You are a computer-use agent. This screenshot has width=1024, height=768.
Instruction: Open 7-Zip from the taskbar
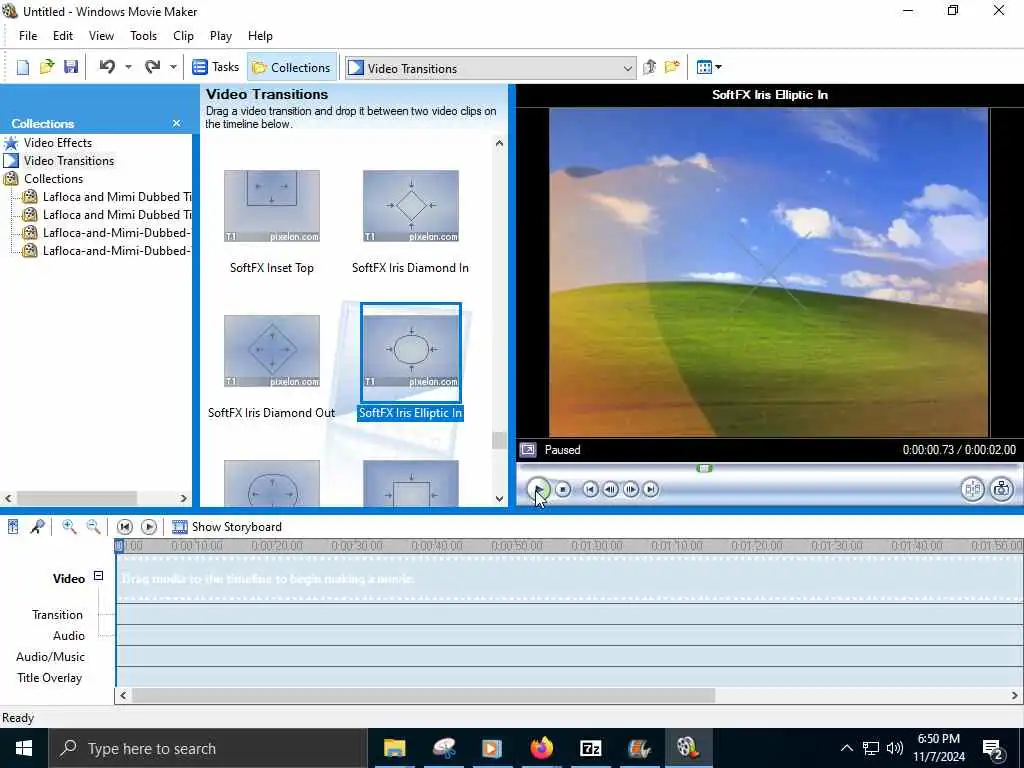pyautogui.click(x=590, y=748)
